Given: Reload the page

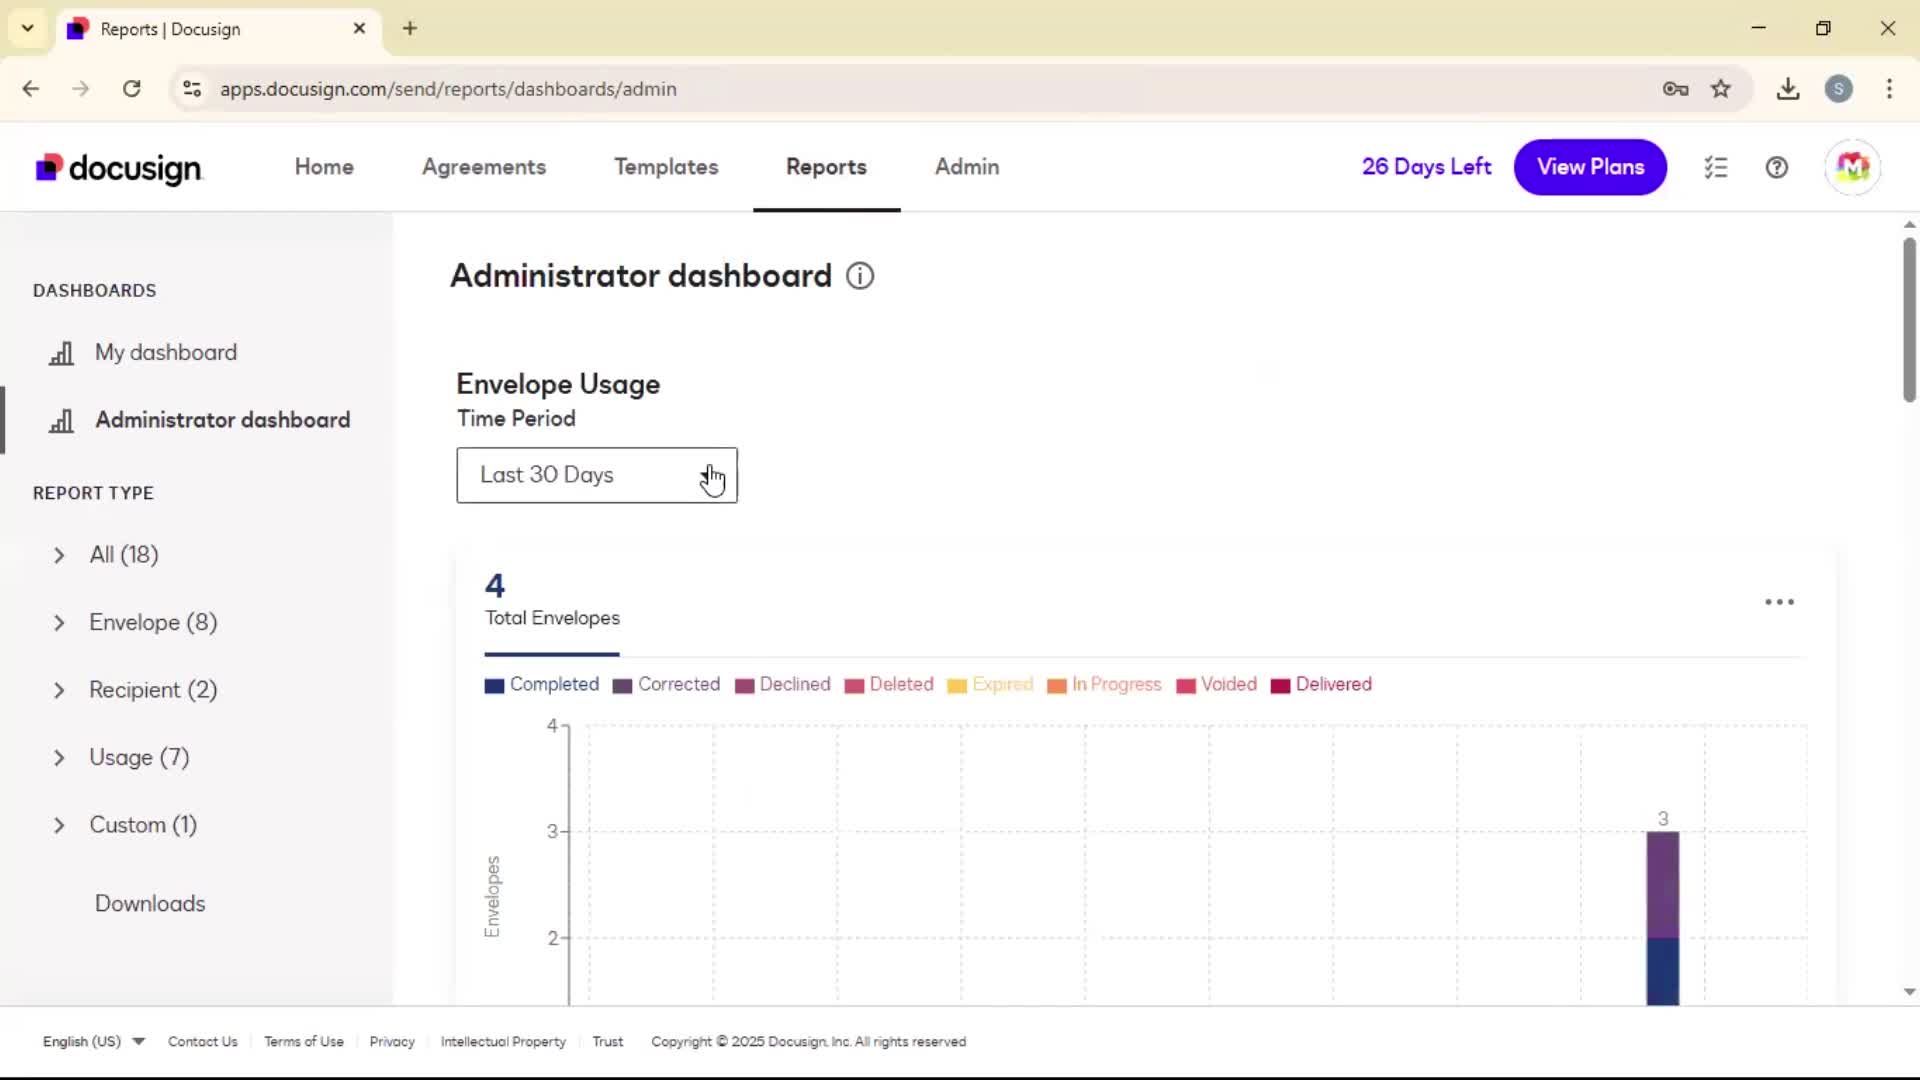Looking at the screenshot, I should point(132,89).
